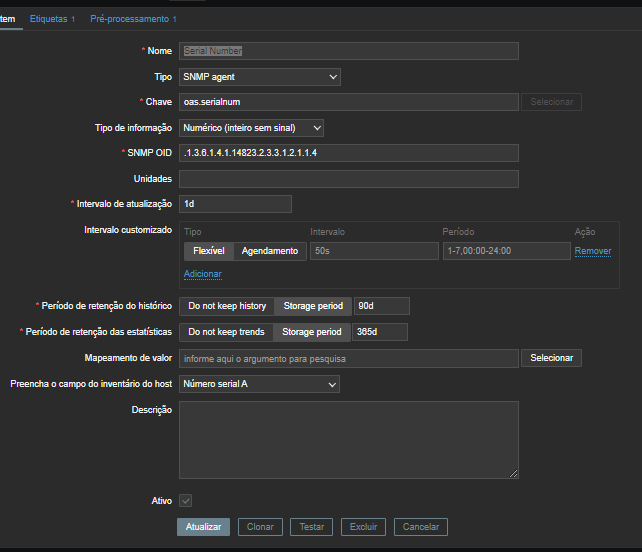This screenshot has width=642, height=552.
Task: Click the Cancelar button
Action: click(420, 527)
